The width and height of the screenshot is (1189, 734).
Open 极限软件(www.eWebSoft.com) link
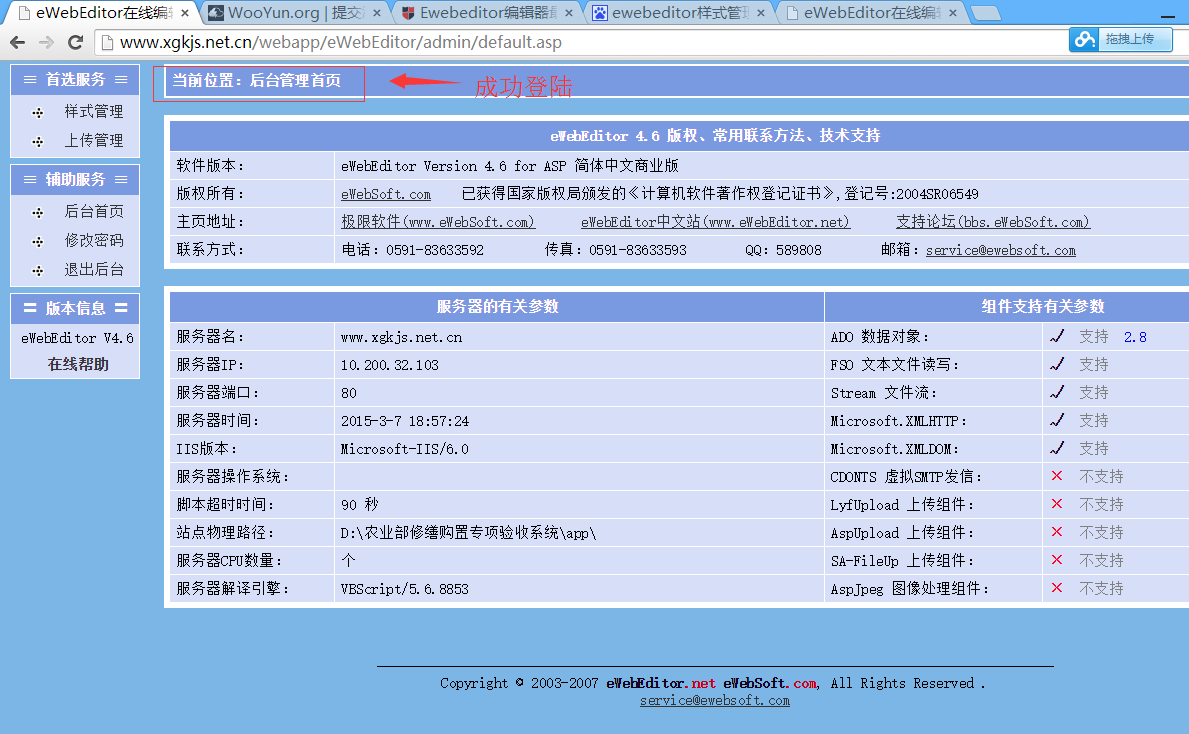438,222
